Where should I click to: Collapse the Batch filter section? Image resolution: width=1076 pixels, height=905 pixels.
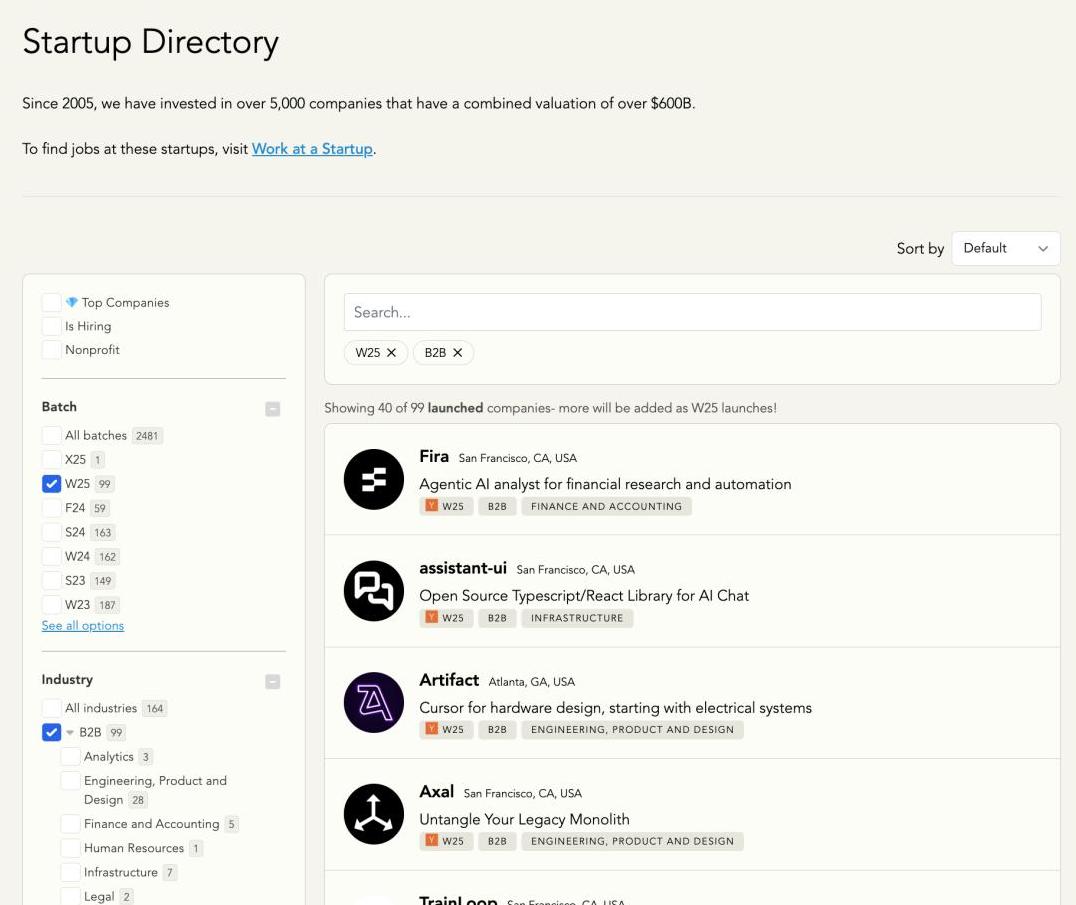[272, 409]
